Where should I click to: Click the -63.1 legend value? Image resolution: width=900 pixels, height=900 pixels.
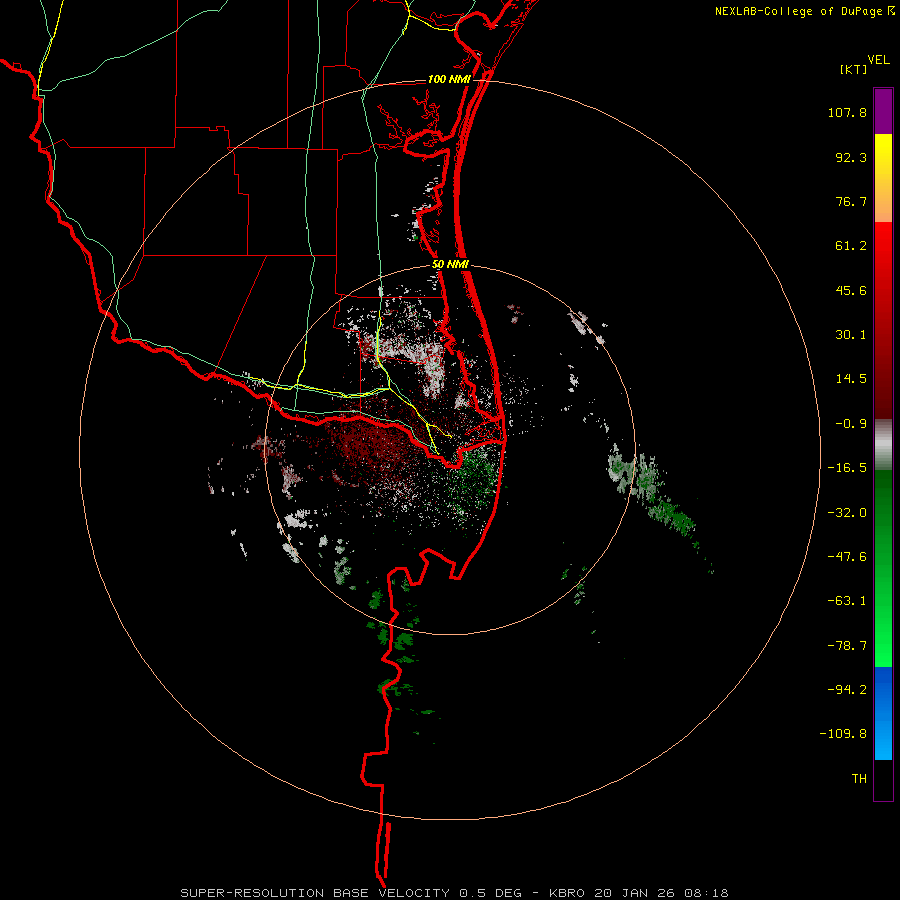pos(847,601)
